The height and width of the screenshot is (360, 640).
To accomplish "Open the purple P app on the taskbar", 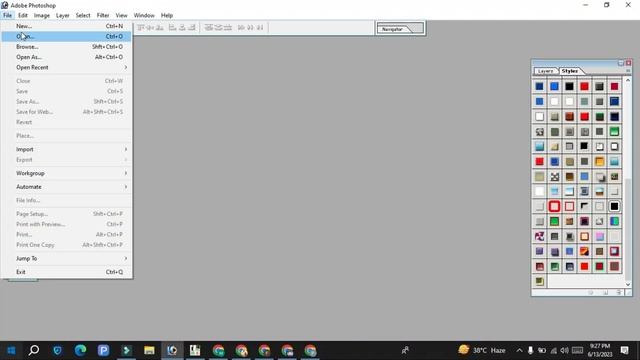I will pos(103,350).
